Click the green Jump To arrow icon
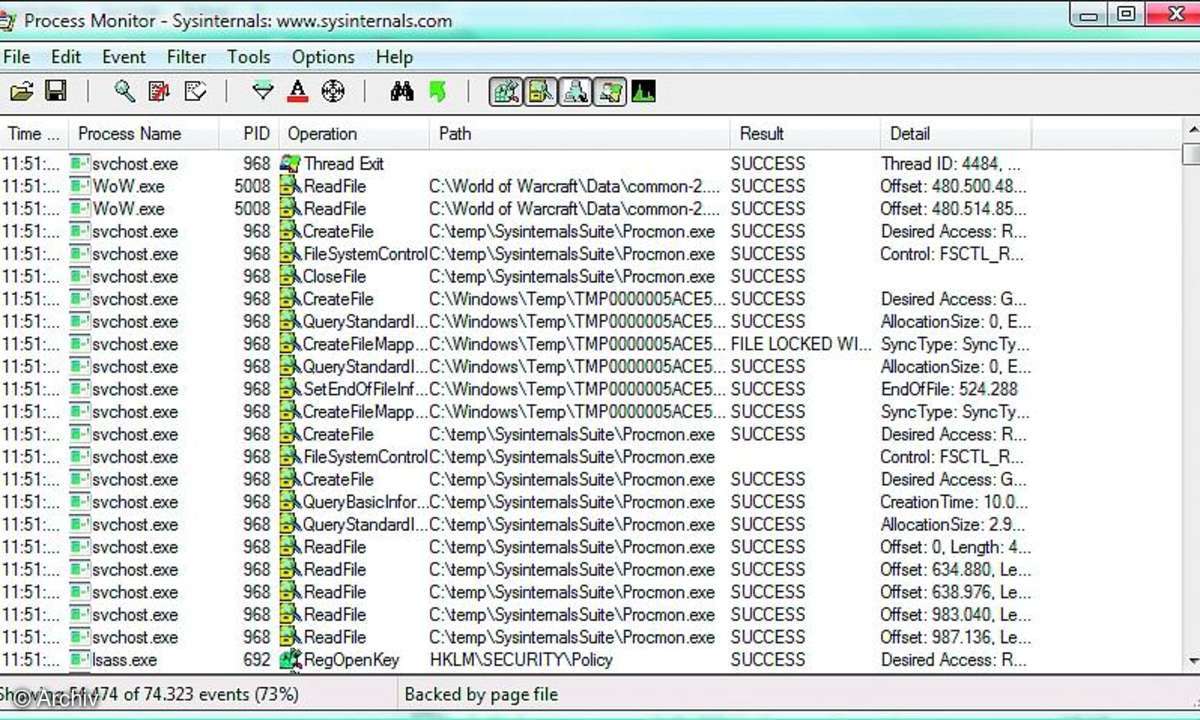This screenshot has width=1200, height=720. tap(437, 90)
